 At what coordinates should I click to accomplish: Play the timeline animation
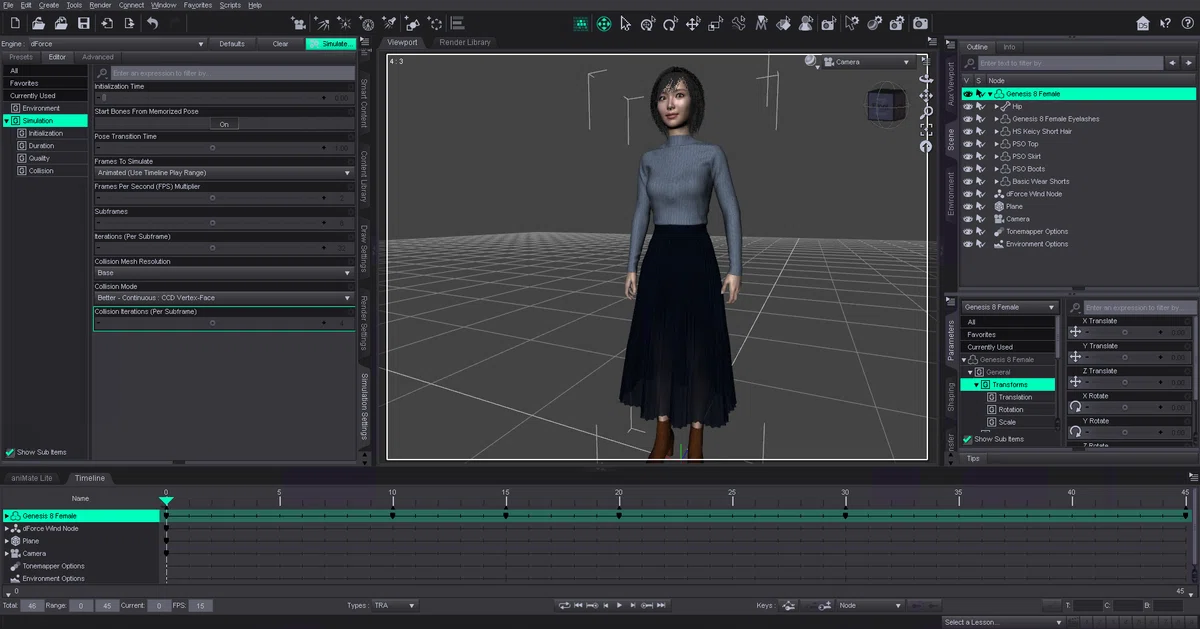[x=619, y=605]
